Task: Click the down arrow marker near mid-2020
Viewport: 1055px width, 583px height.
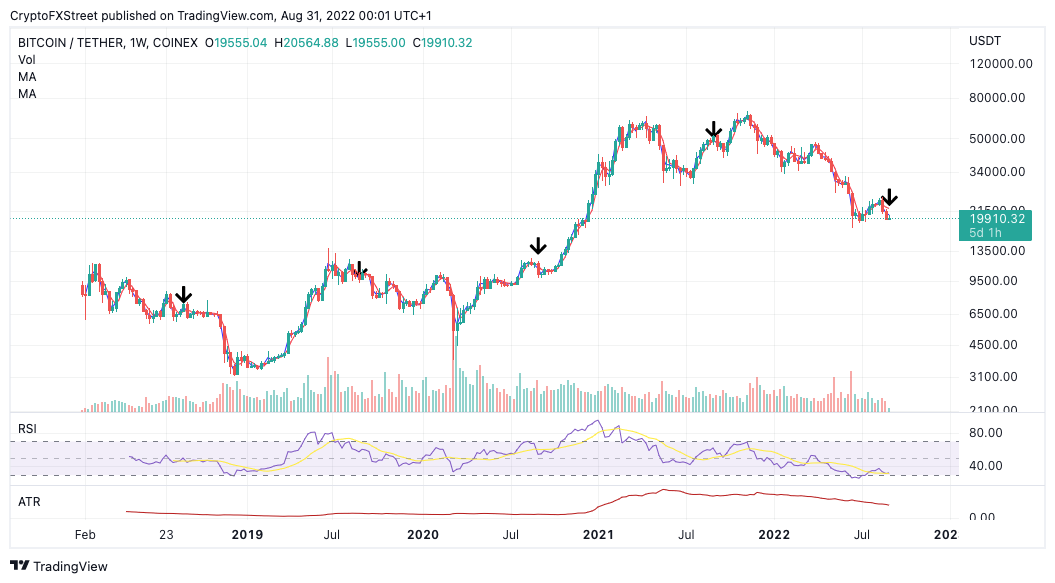Action: click(538, 245)
